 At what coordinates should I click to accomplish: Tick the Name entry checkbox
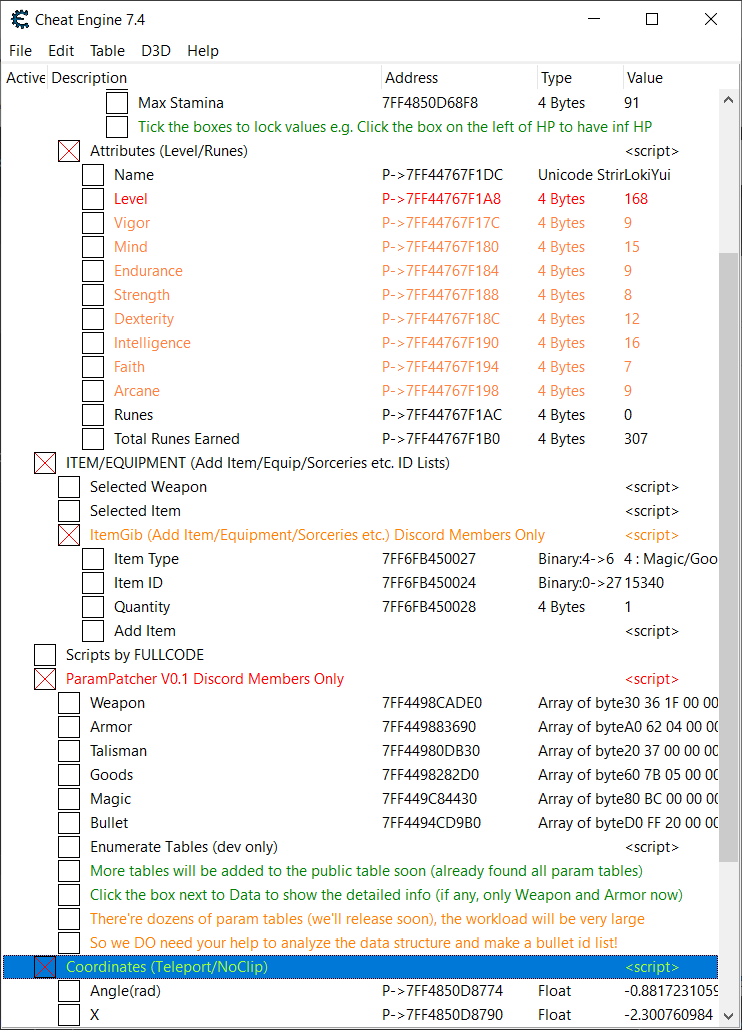coord(93,175)
